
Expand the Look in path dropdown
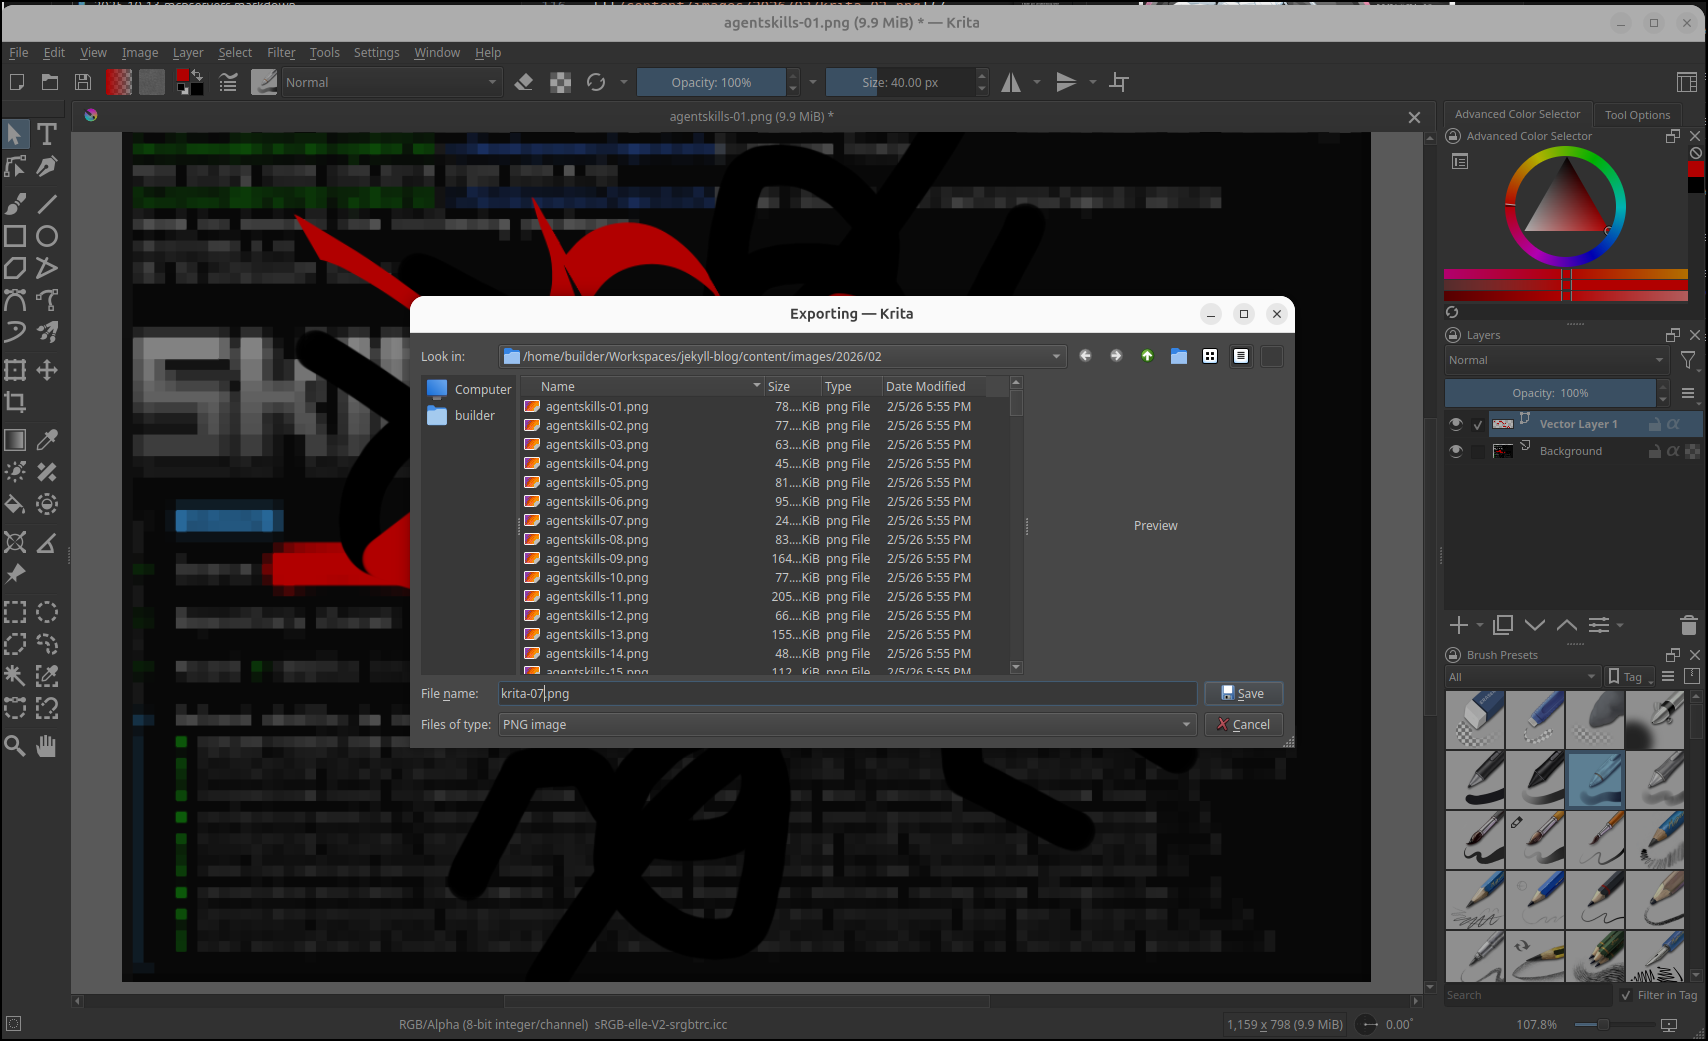pyautogui.click(x=1056, y=356)
